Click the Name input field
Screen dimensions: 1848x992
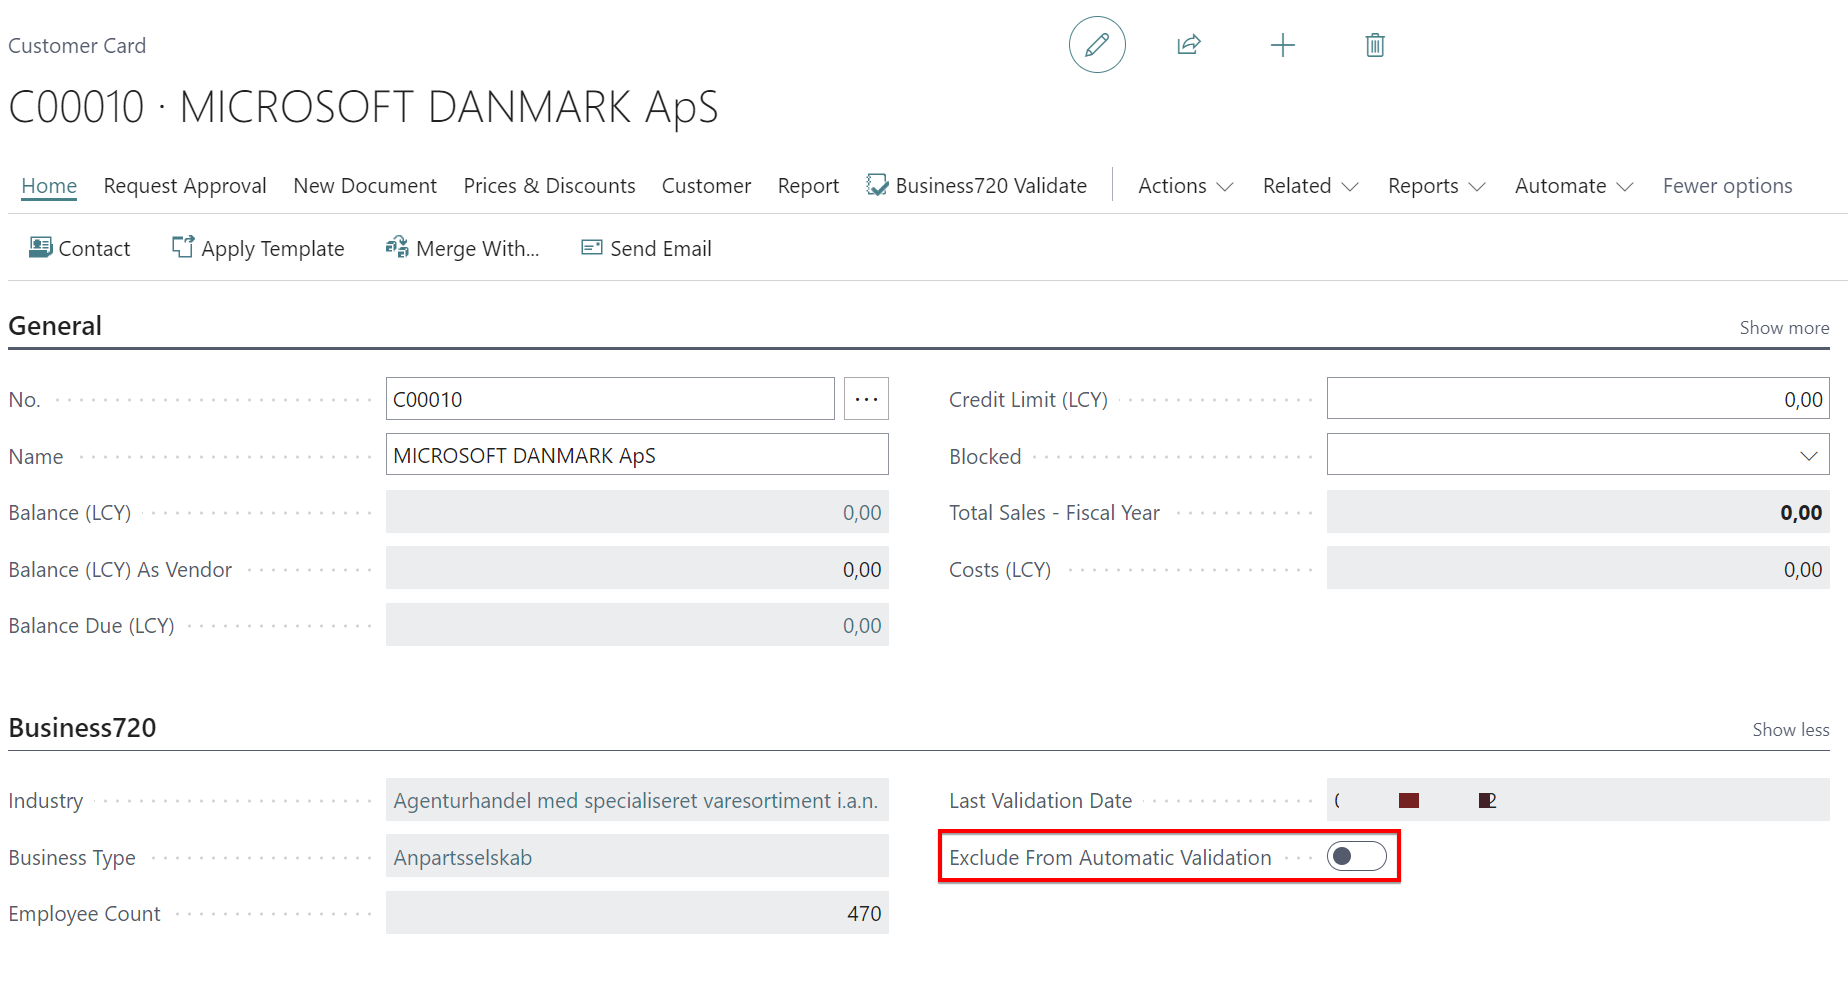pos(637,455)
